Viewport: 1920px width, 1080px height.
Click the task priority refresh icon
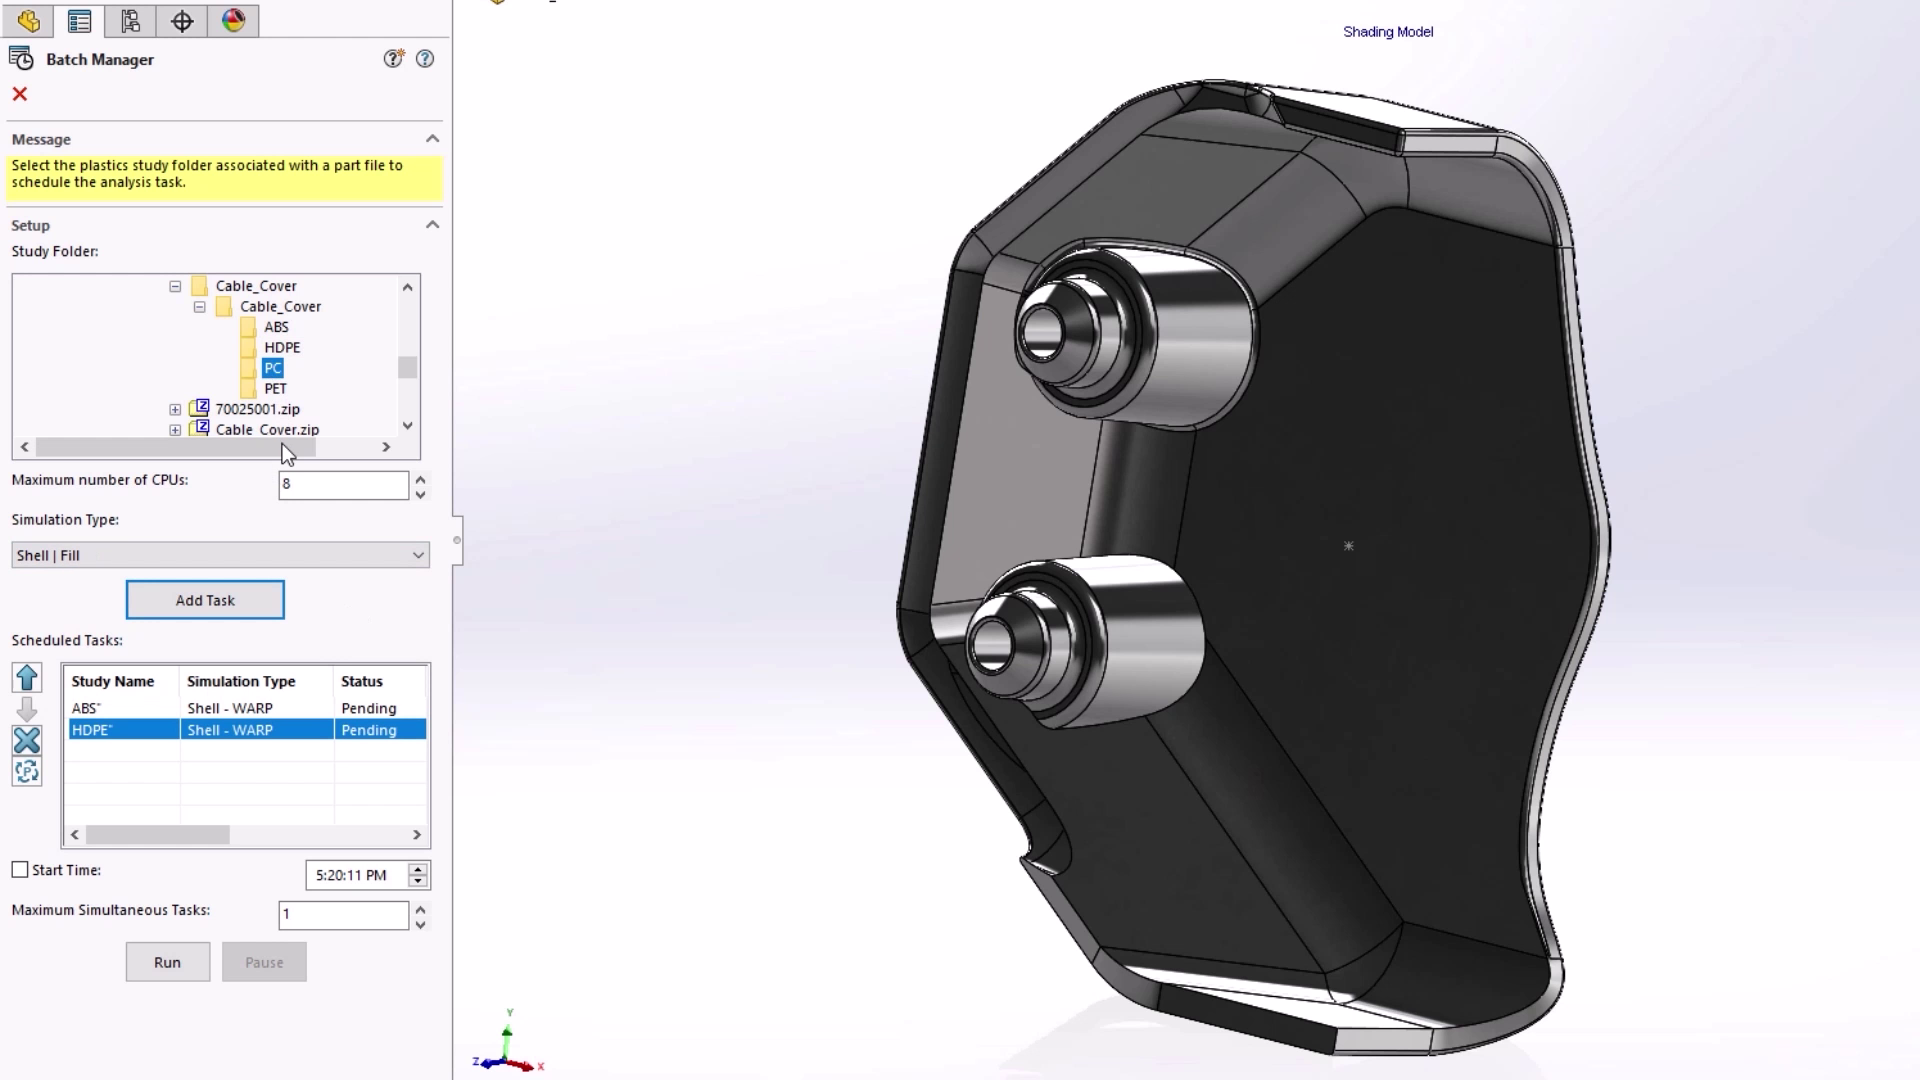(27, 771)
